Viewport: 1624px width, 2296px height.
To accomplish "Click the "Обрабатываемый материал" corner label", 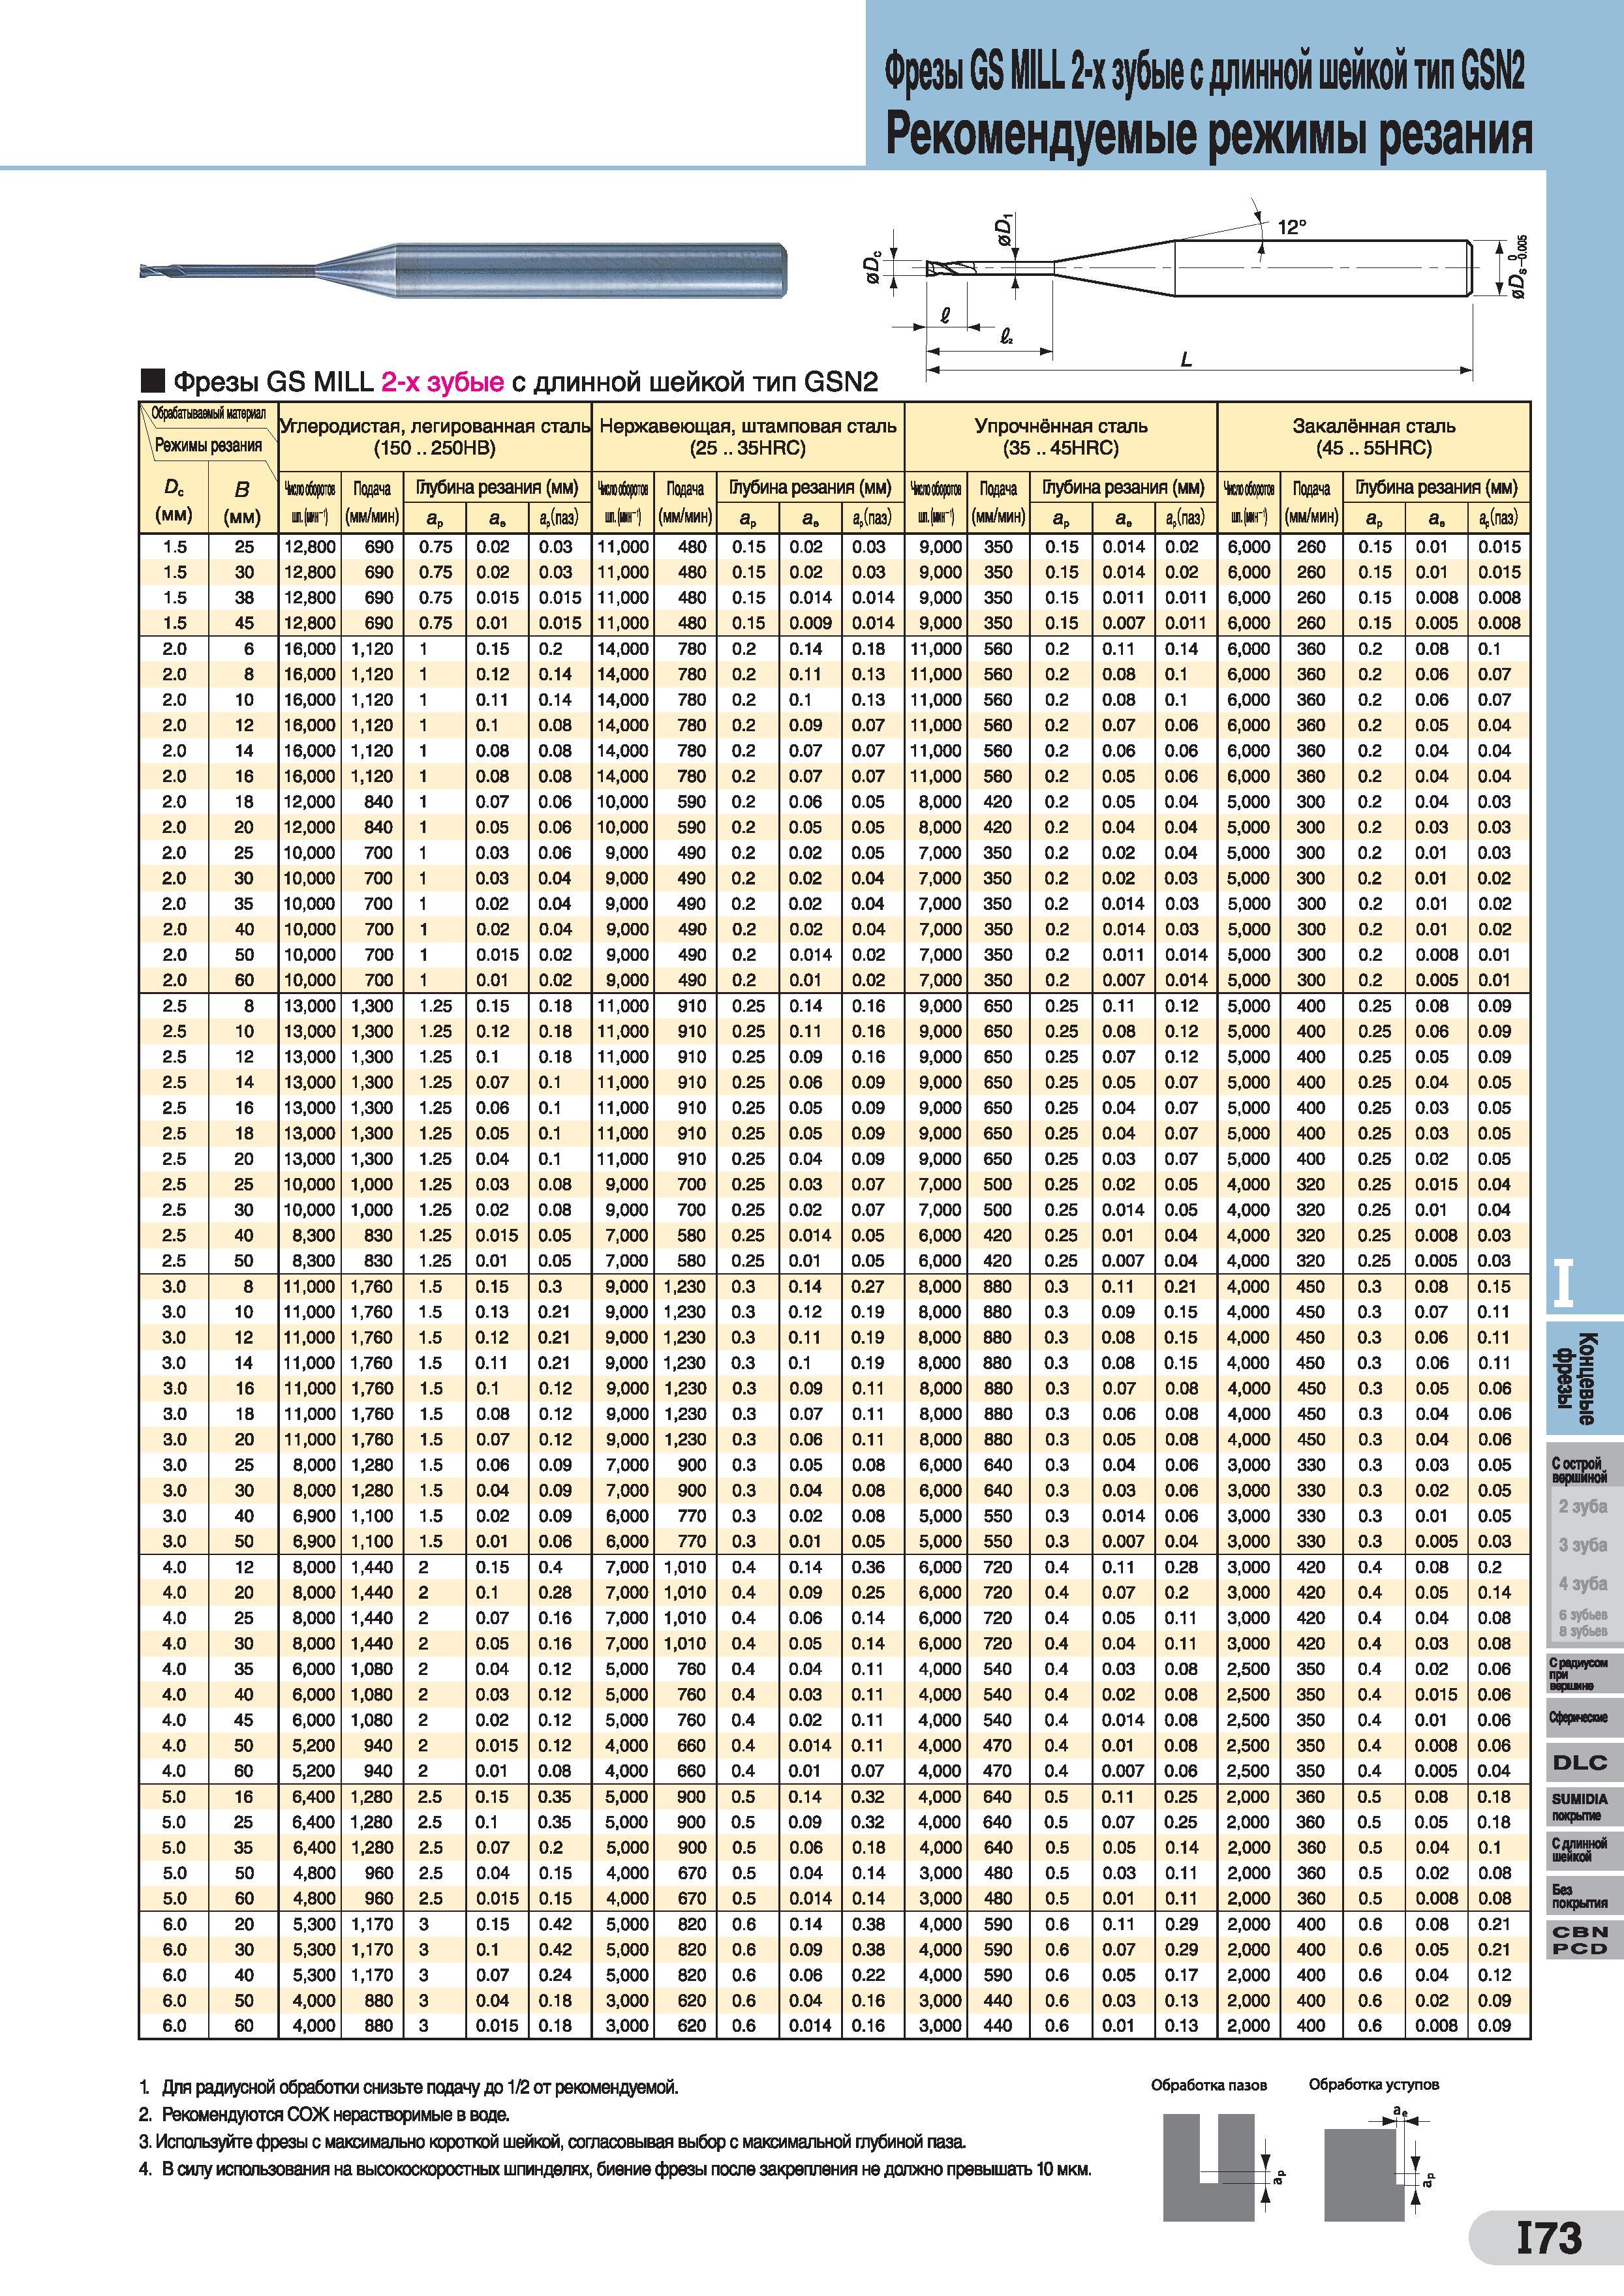I will pyautogui.click(x=209, y=414).
